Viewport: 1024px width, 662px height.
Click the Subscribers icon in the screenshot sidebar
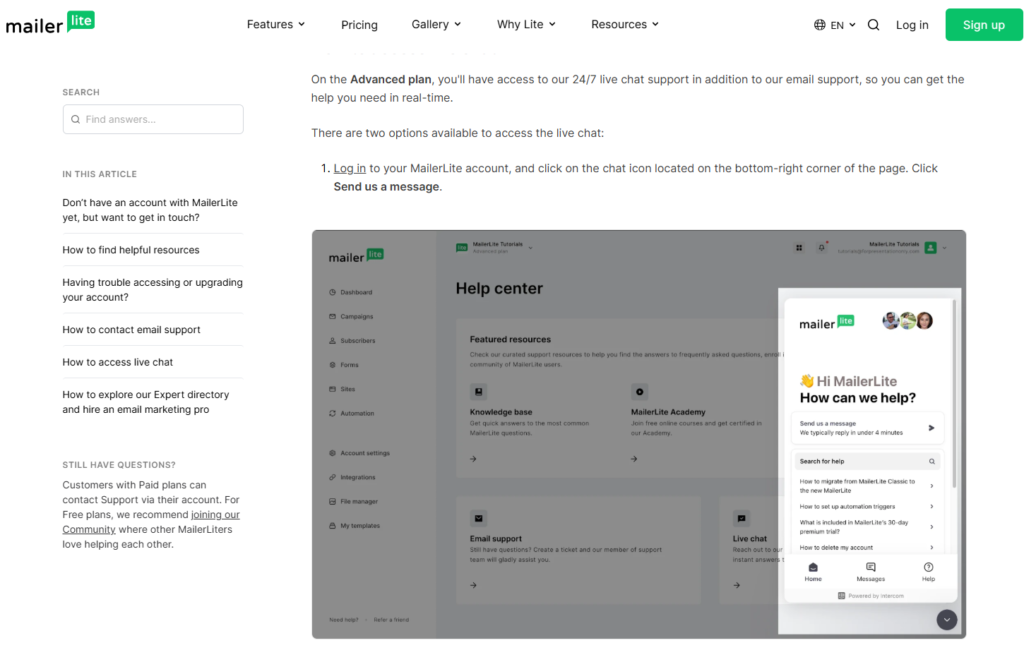click(332, 341)
